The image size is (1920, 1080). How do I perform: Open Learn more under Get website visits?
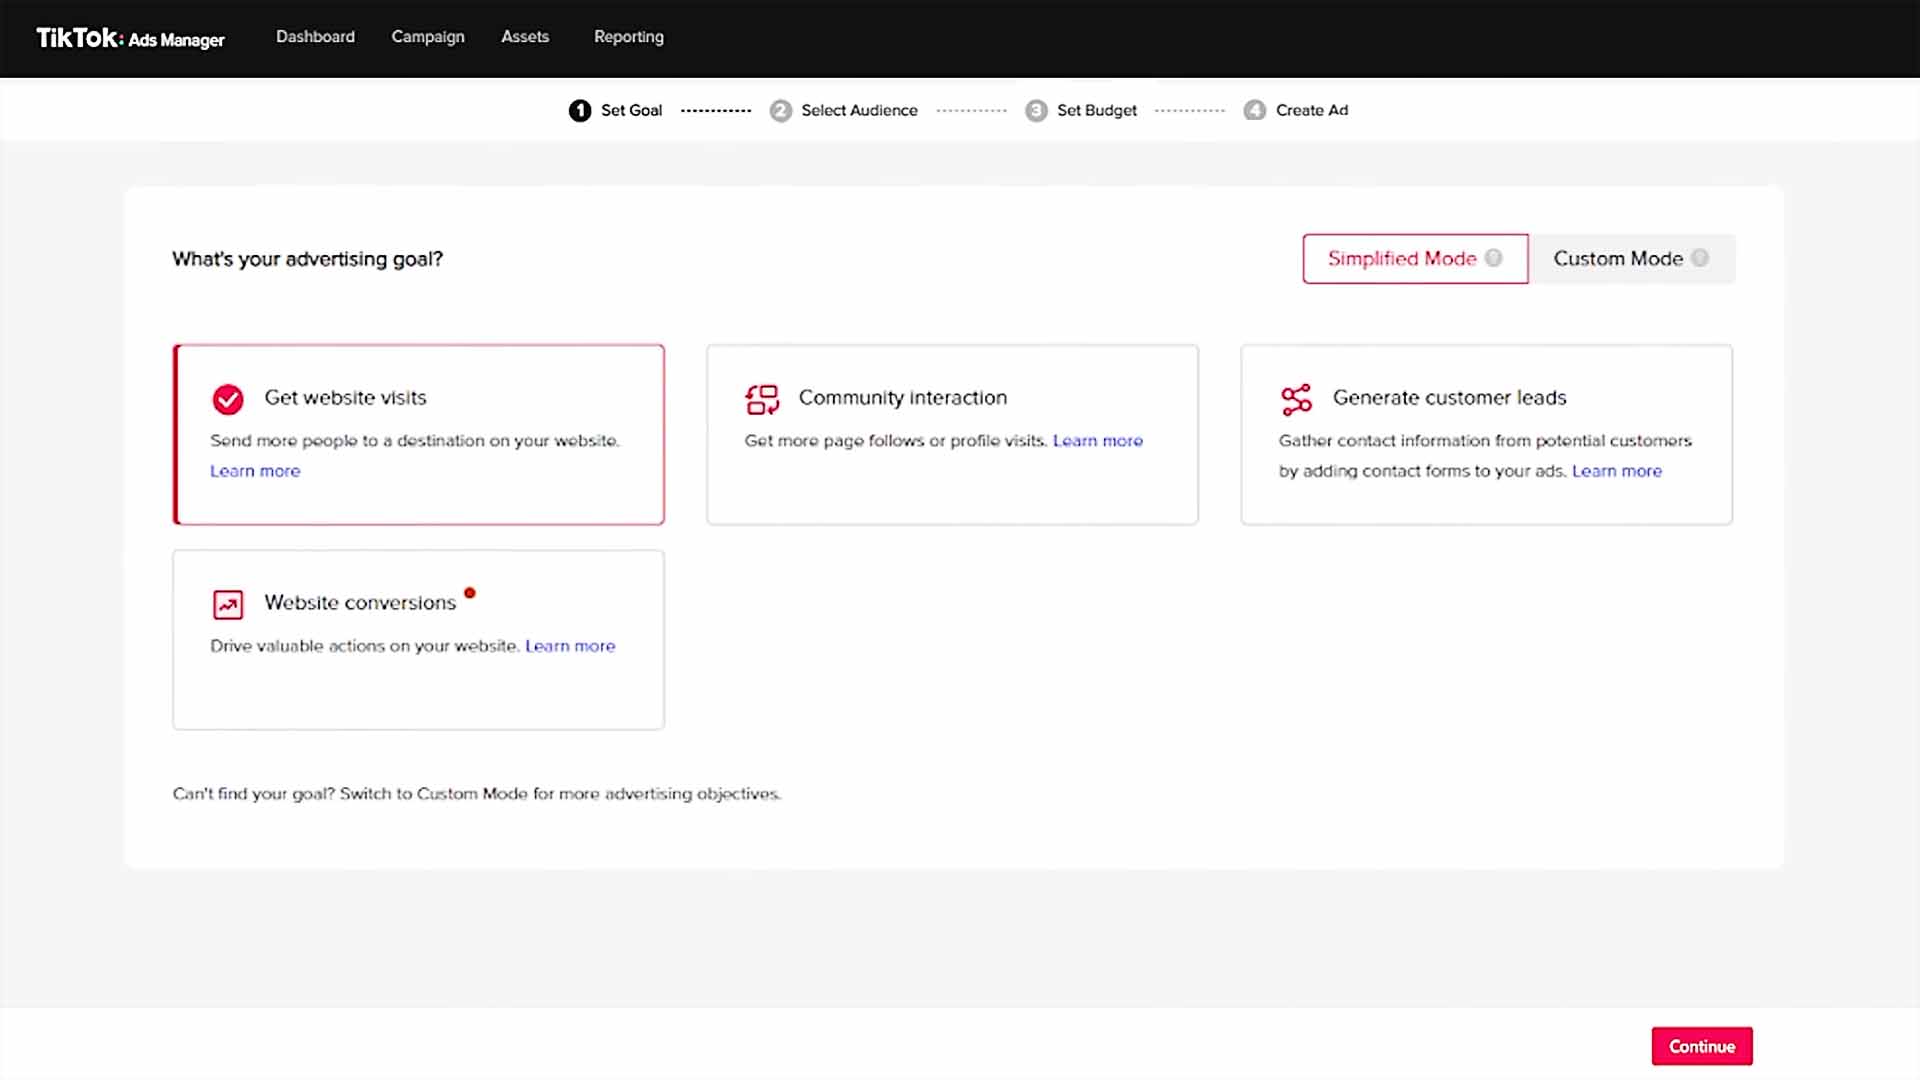pyautogui.click(x=255, y=471)
